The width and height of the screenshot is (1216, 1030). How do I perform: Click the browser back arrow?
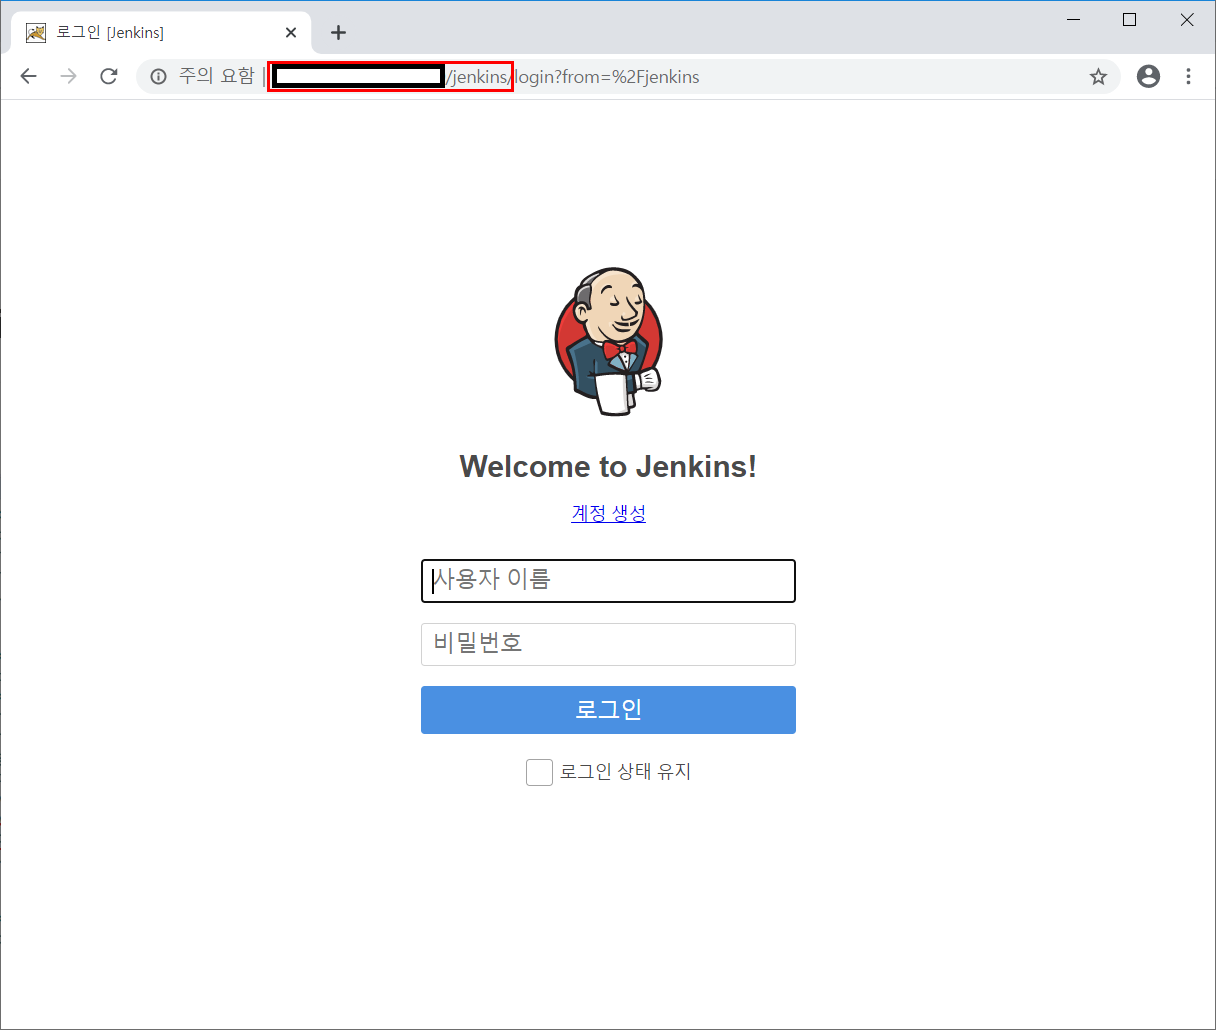(28, 77)
